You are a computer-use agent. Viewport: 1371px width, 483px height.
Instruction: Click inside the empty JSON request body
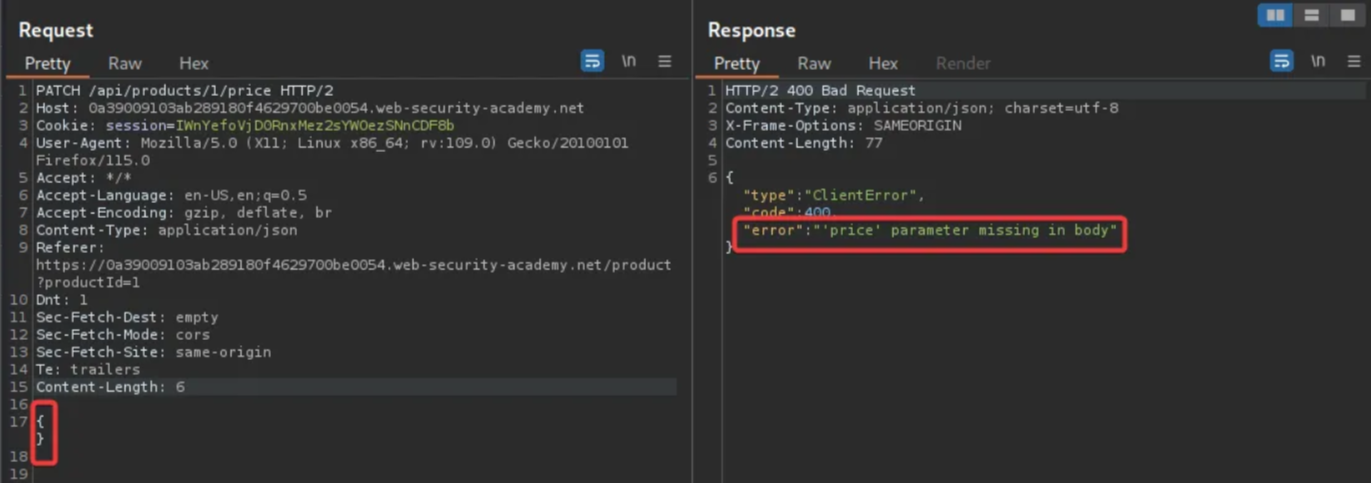(x=41, y=430)
